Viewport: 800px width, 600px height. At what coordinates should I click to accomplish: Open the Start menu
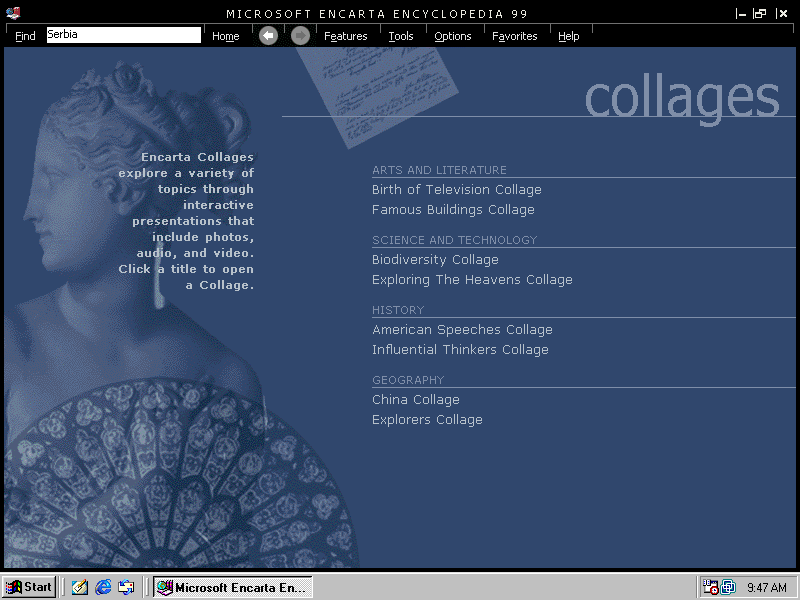(29, 587)
